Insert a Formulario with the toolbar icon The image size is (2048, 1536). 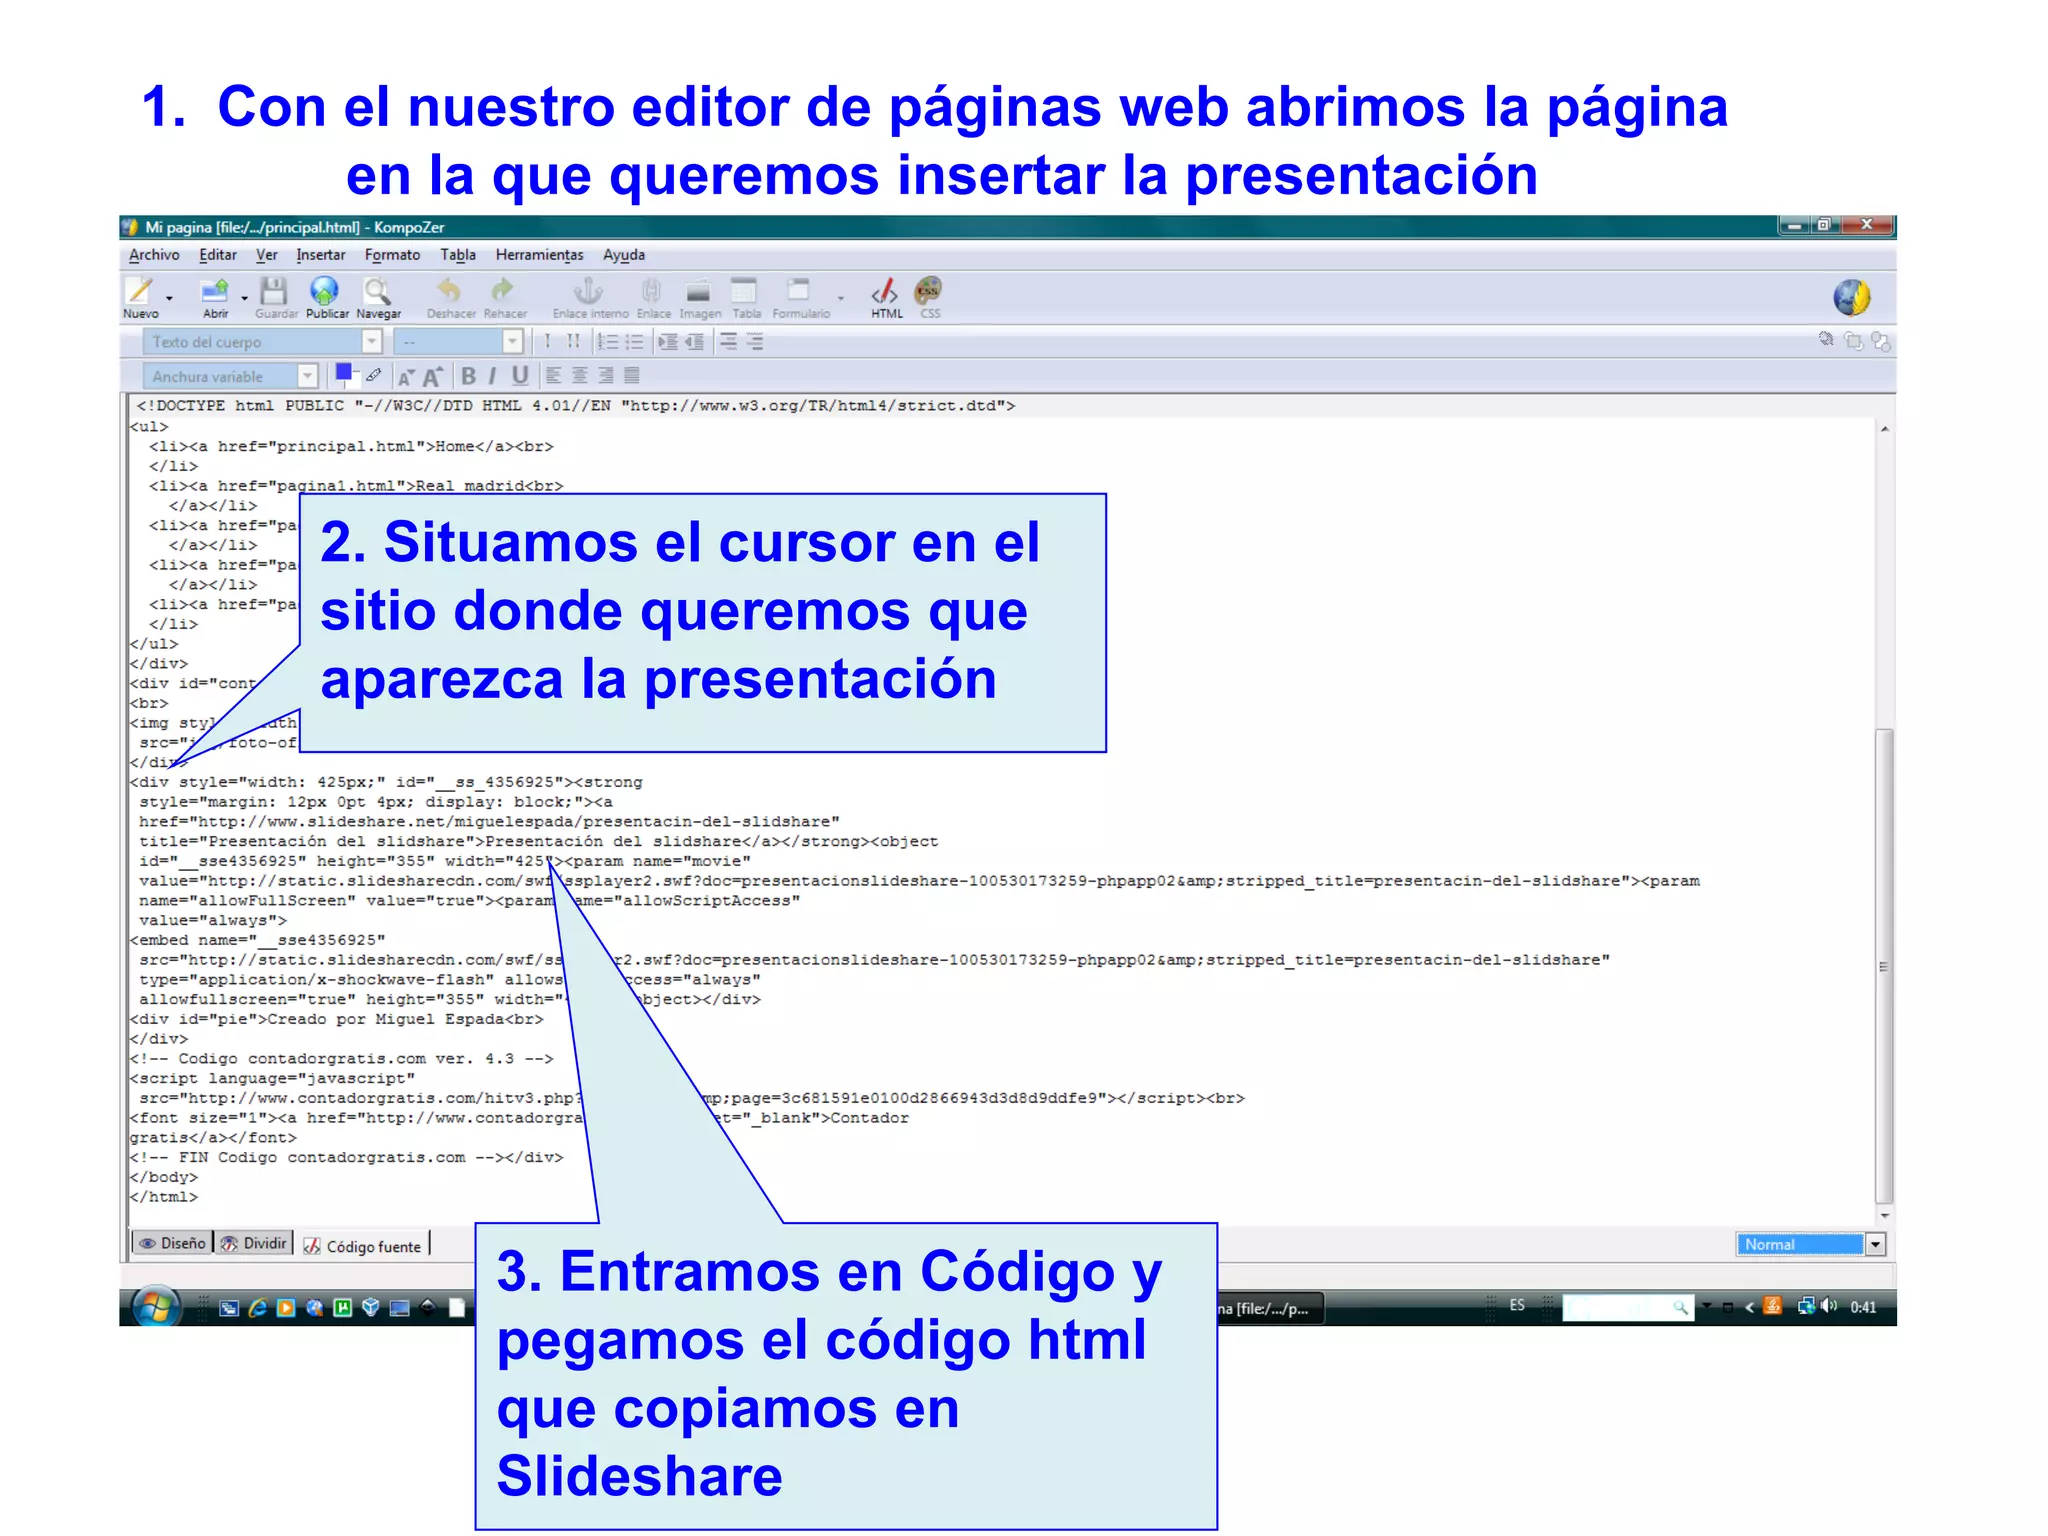[798, 291]
